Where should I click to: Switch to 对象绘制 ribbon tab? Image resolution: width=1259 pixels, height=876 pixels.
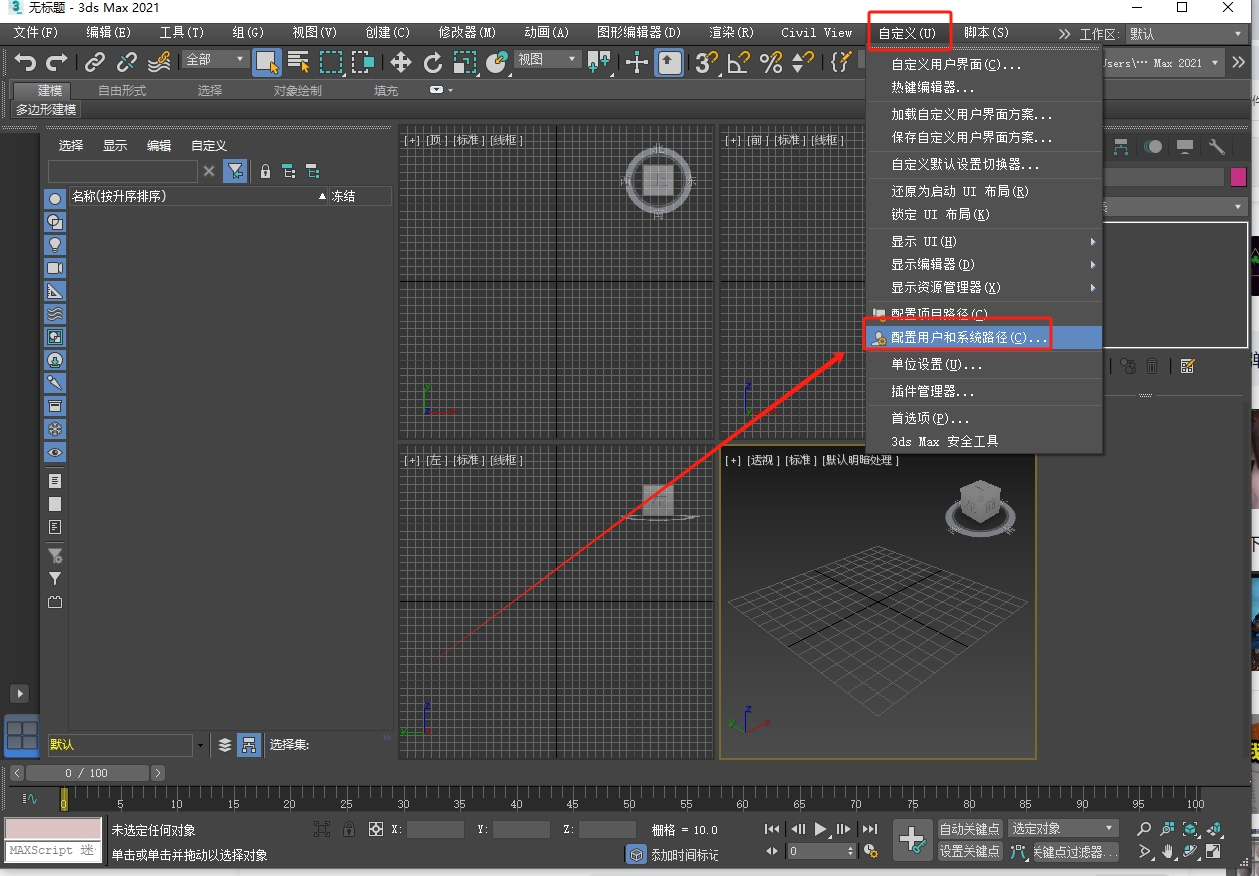(298, 91)
